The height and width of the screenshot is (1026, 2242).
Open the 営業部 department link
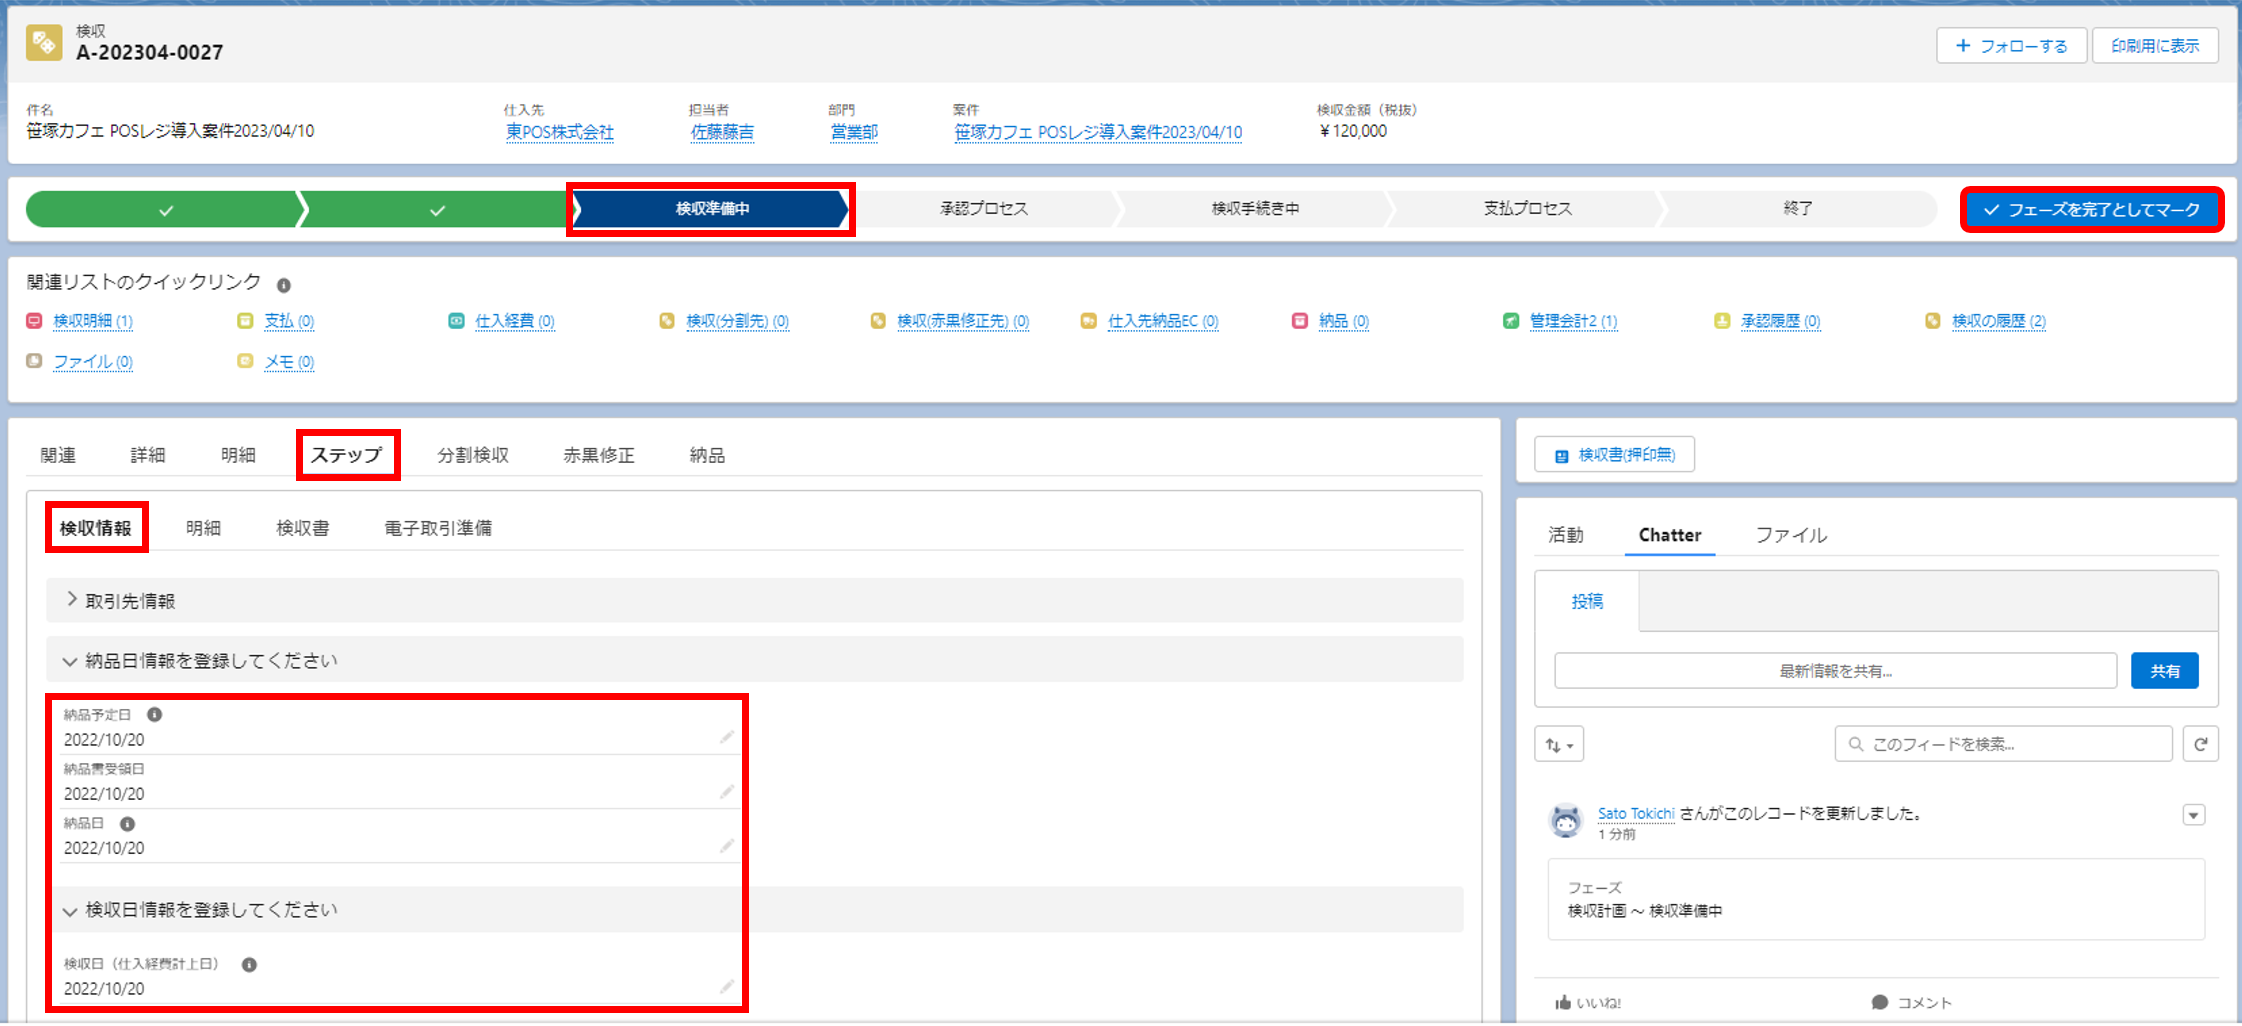click(854, 132)
